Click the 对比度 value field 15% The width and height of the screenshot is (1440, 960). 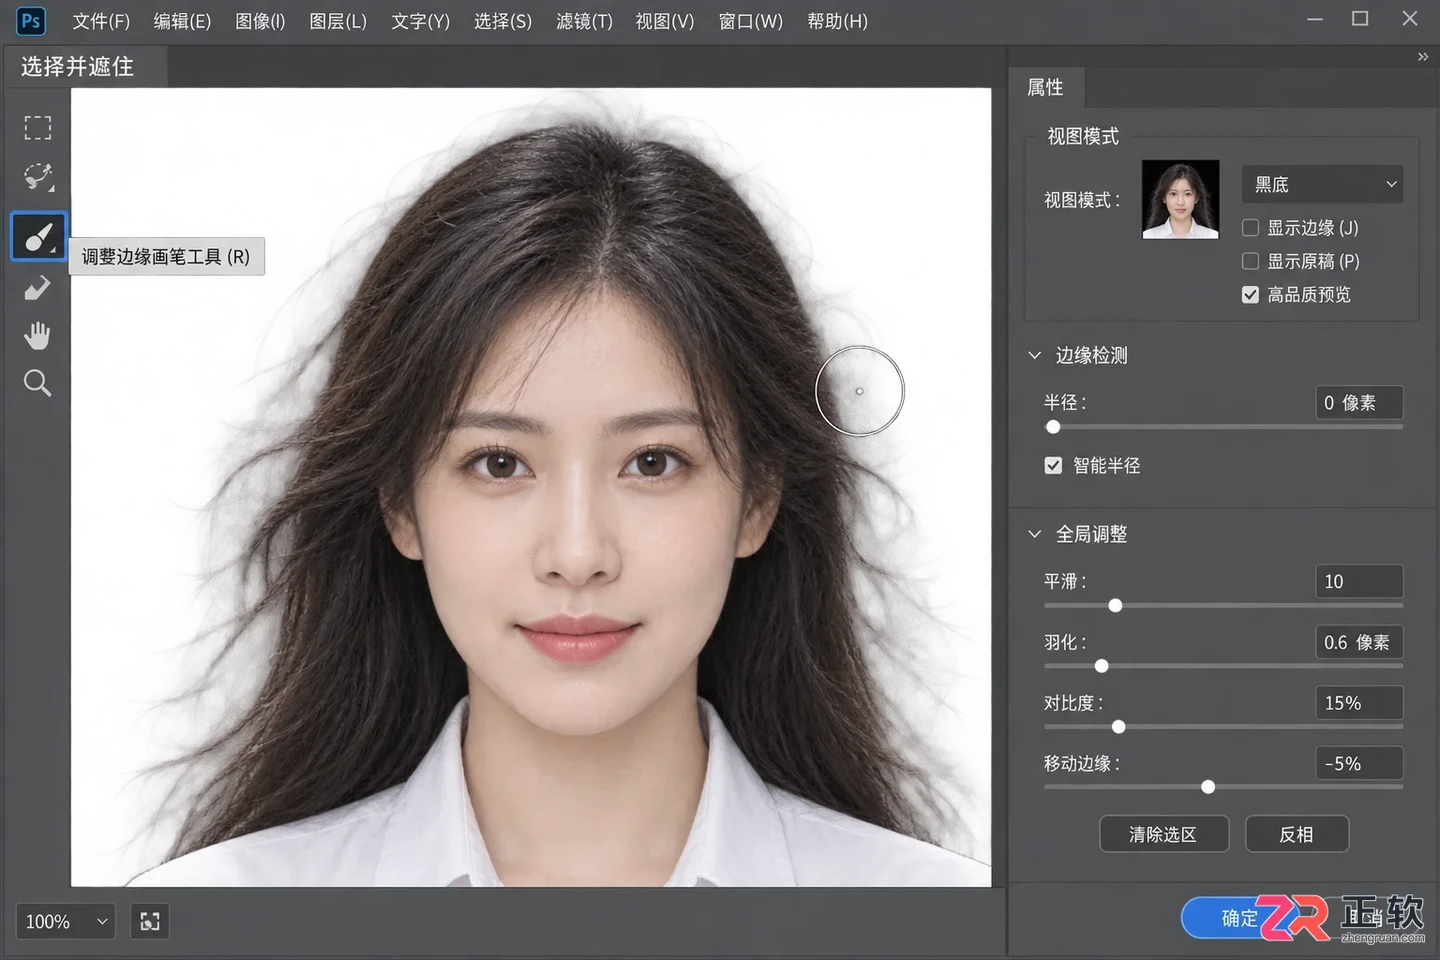1359,703
